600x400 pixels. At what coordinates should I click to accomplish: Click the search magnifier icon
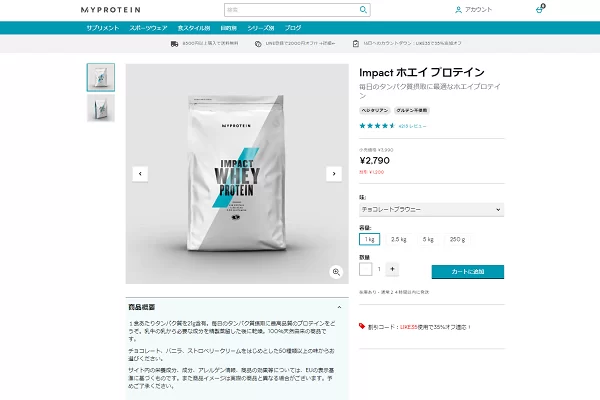tap(363, 10)
